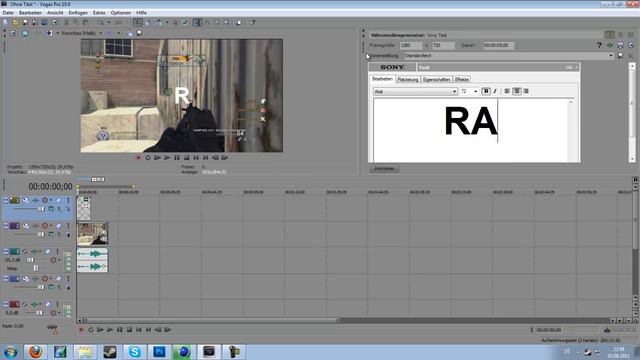Click the stop button under the video preview

pos(187,158)
